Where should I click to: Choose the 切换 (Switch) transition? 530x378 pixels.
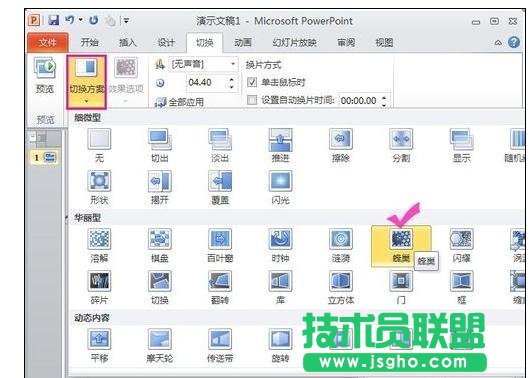point(160,288)
